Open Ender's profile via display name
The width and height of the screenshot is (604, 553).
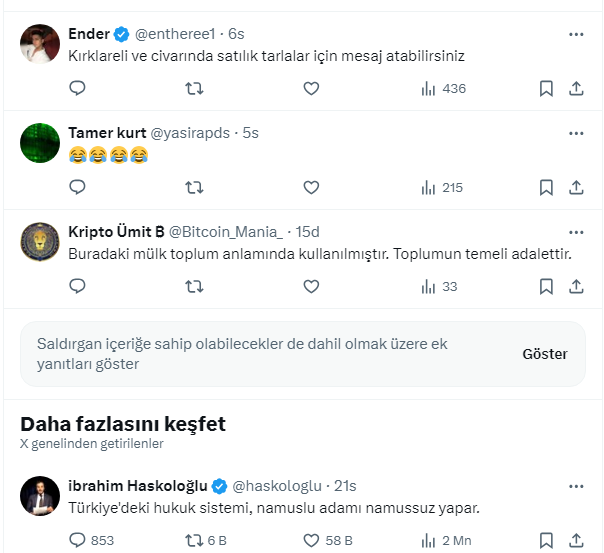click(89, 34)
